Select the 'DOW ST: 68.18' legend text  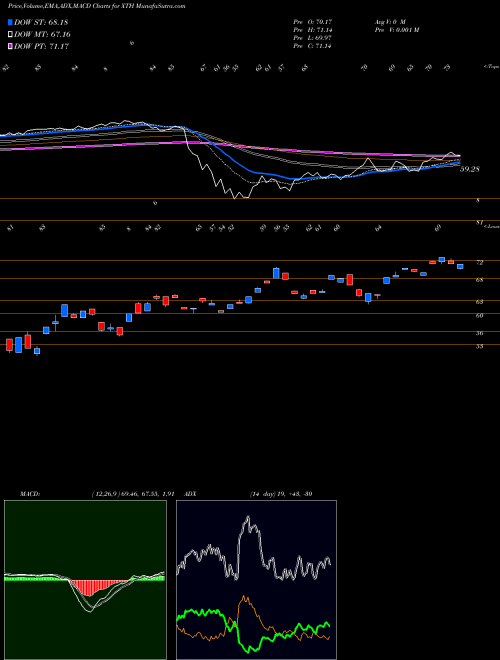click(x=41, y=22)
